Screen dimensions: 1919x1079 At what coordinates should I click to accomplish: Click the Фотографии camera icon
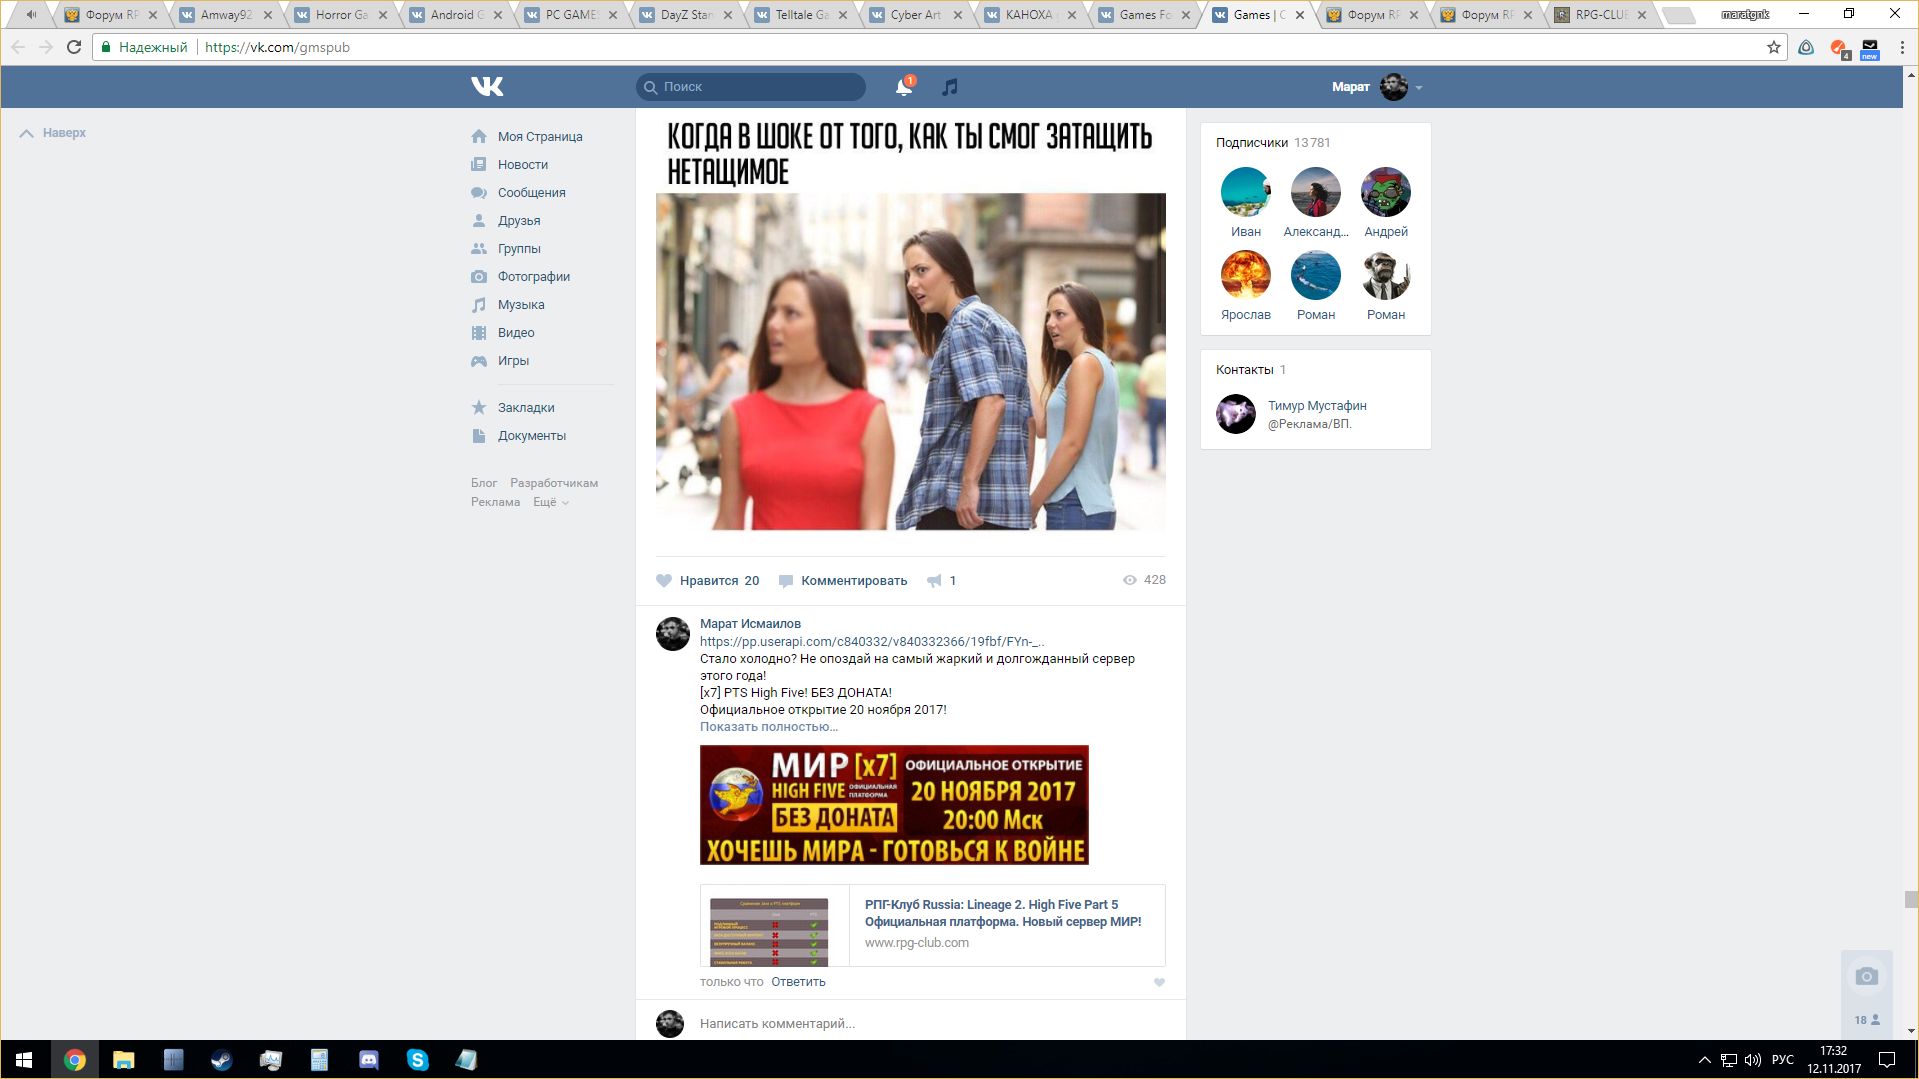pyautogui.click(x=479, y=277)
